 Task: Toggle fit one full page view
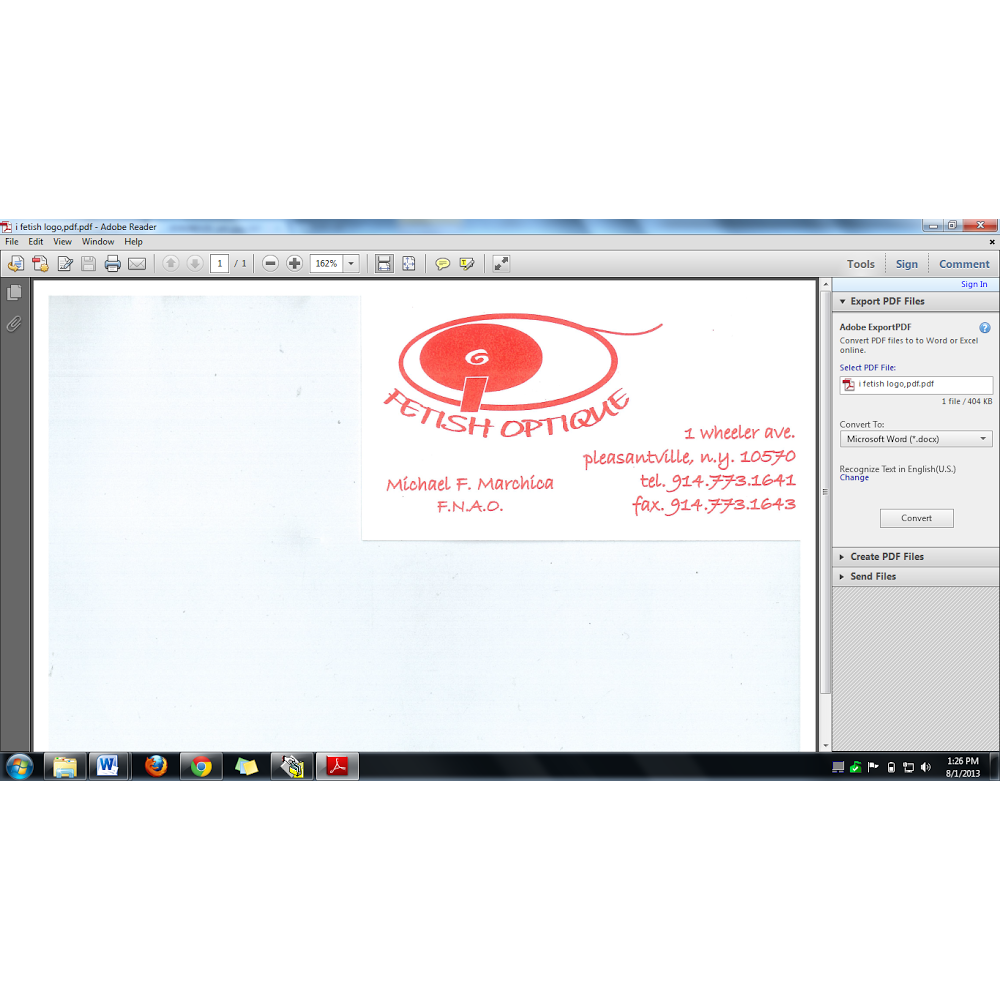click(409, 264)
